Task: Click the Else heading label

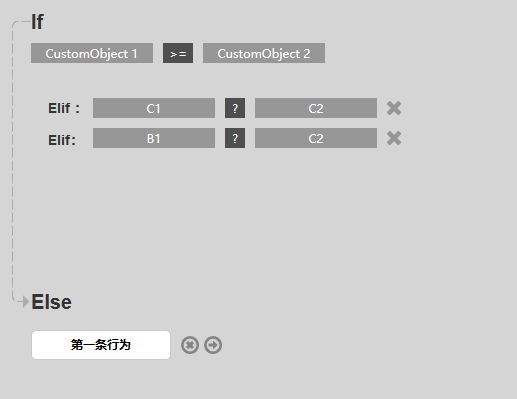Action: [x=51, y=302]
